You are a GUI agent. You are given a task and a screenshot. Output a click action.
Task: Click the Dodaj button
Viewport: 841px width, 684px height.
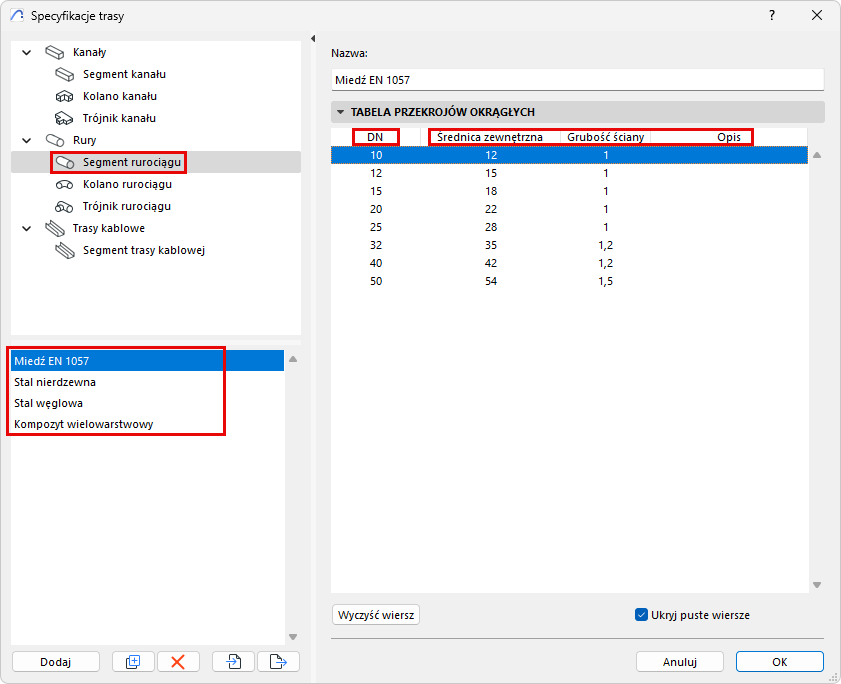pos(56,661)
